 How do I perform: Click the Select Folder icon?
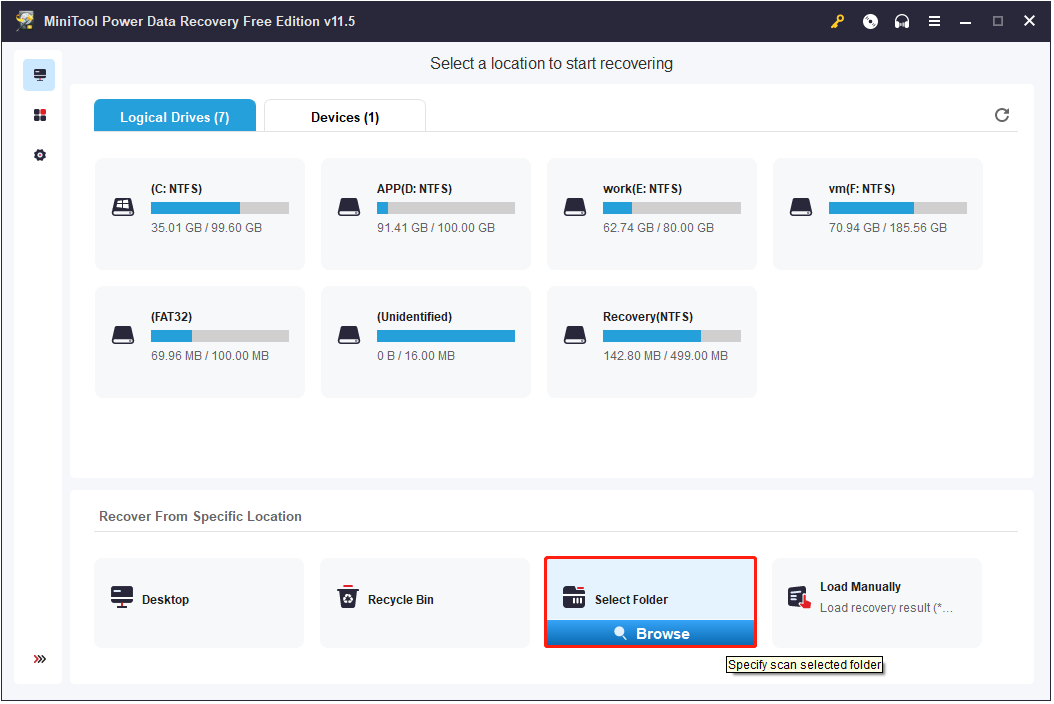[x=574, y=596]
